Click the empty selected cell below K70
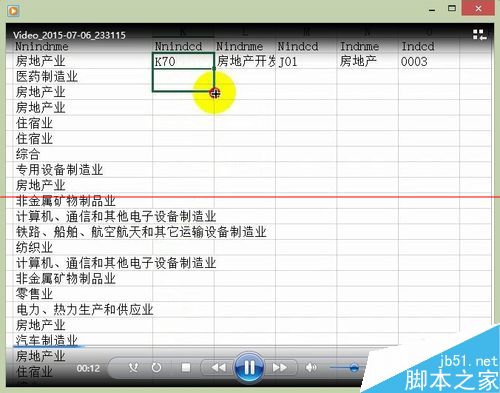500x393 pixels. click(183, 80)
